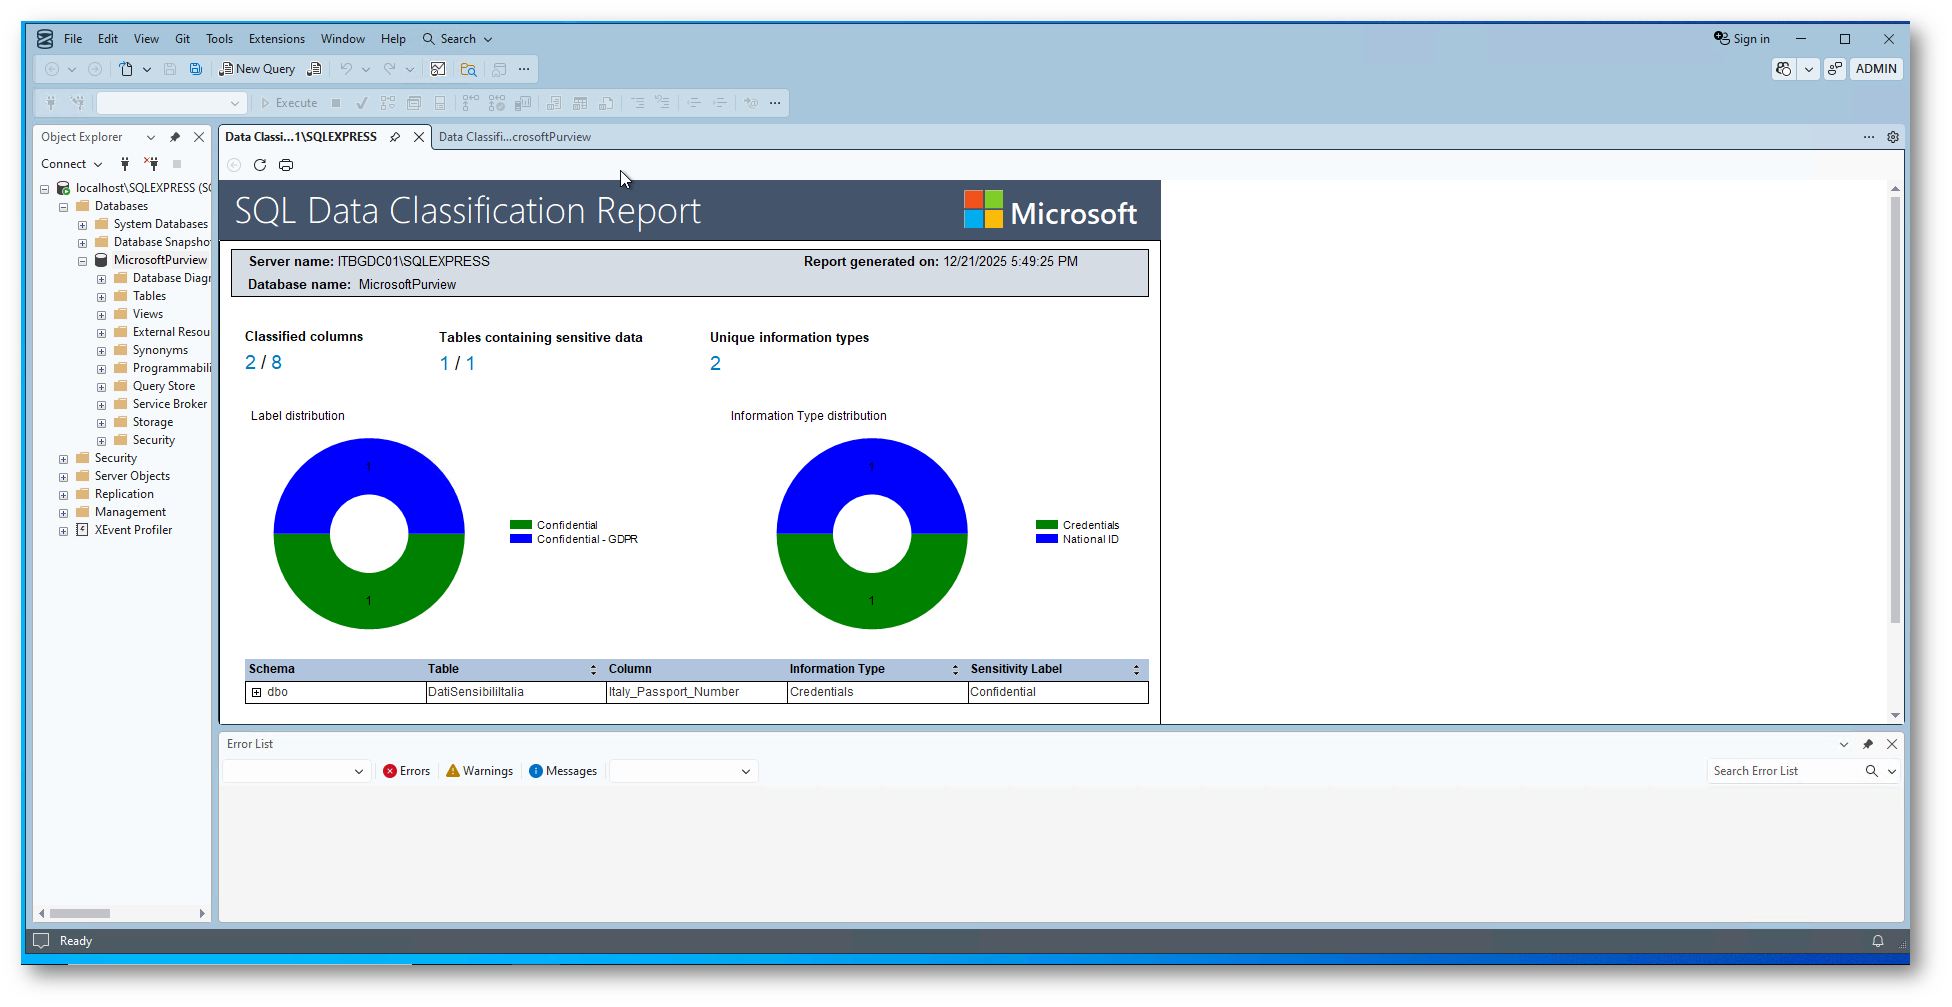The width and height of the screenshot is (1952, 1007).
Task: Click the Disconnect plug icon
Action: (x=151, y=164)
